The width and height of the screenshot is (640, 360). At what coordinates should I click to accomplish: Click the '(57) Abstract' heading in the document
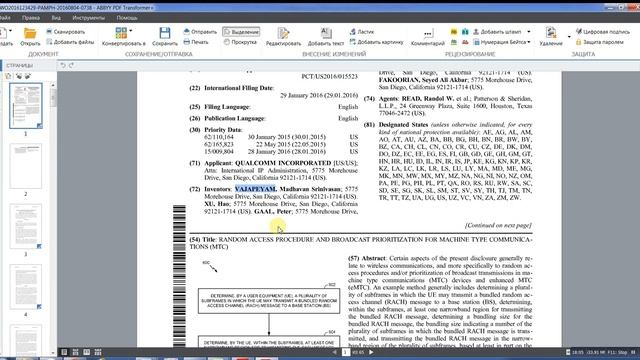[367, 258]
